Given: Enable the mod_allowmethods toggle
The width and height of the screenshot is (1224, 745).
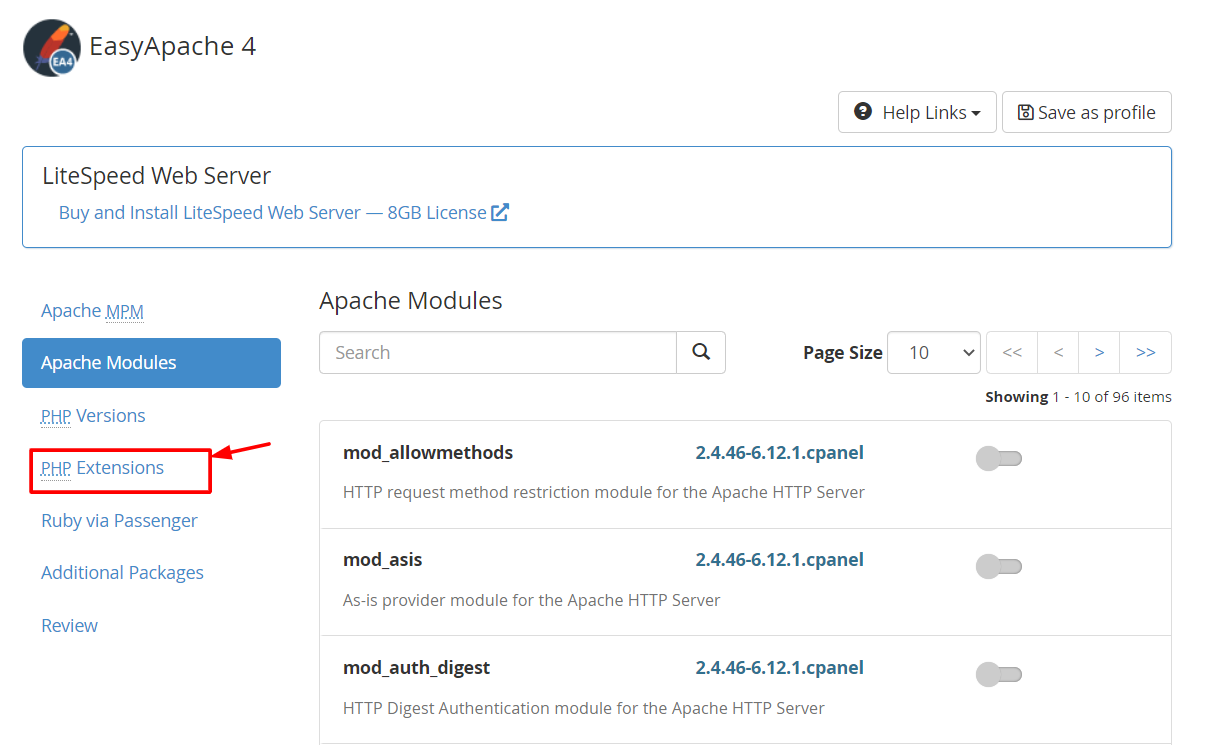Looking at the screenshot, I should pyautogui.click(x=998, y=459).
